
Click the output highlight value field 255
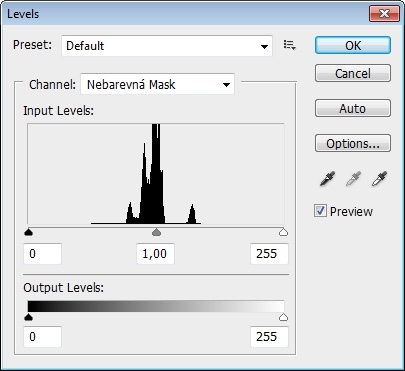269,337
